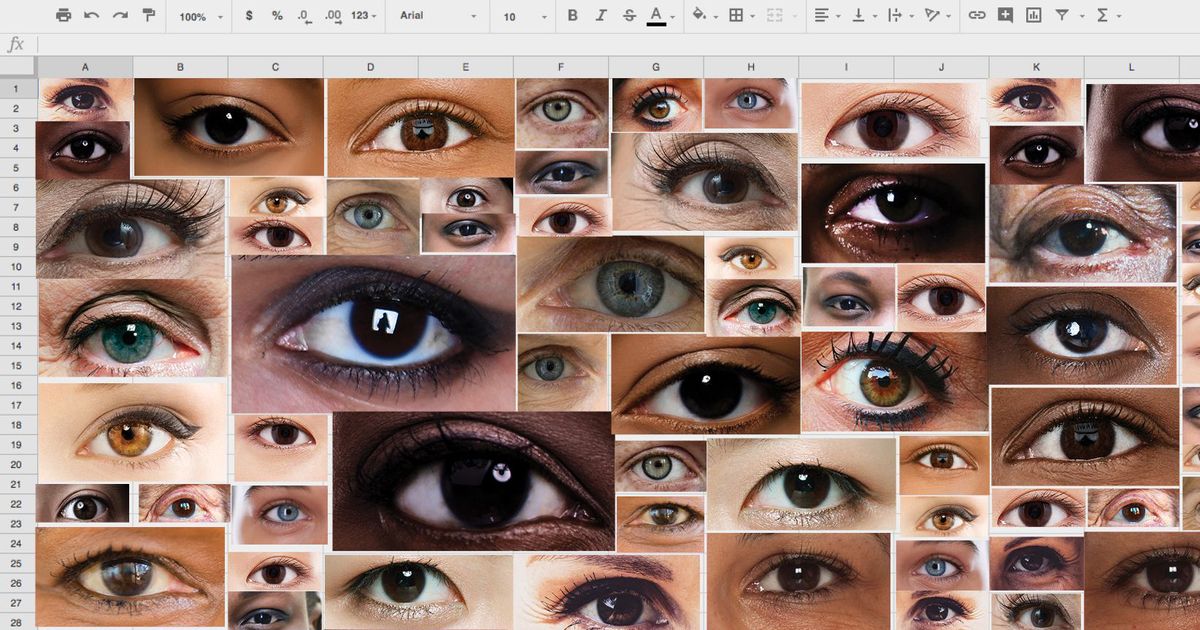
Task: Select column B header
Action: [x=180, y=67]
